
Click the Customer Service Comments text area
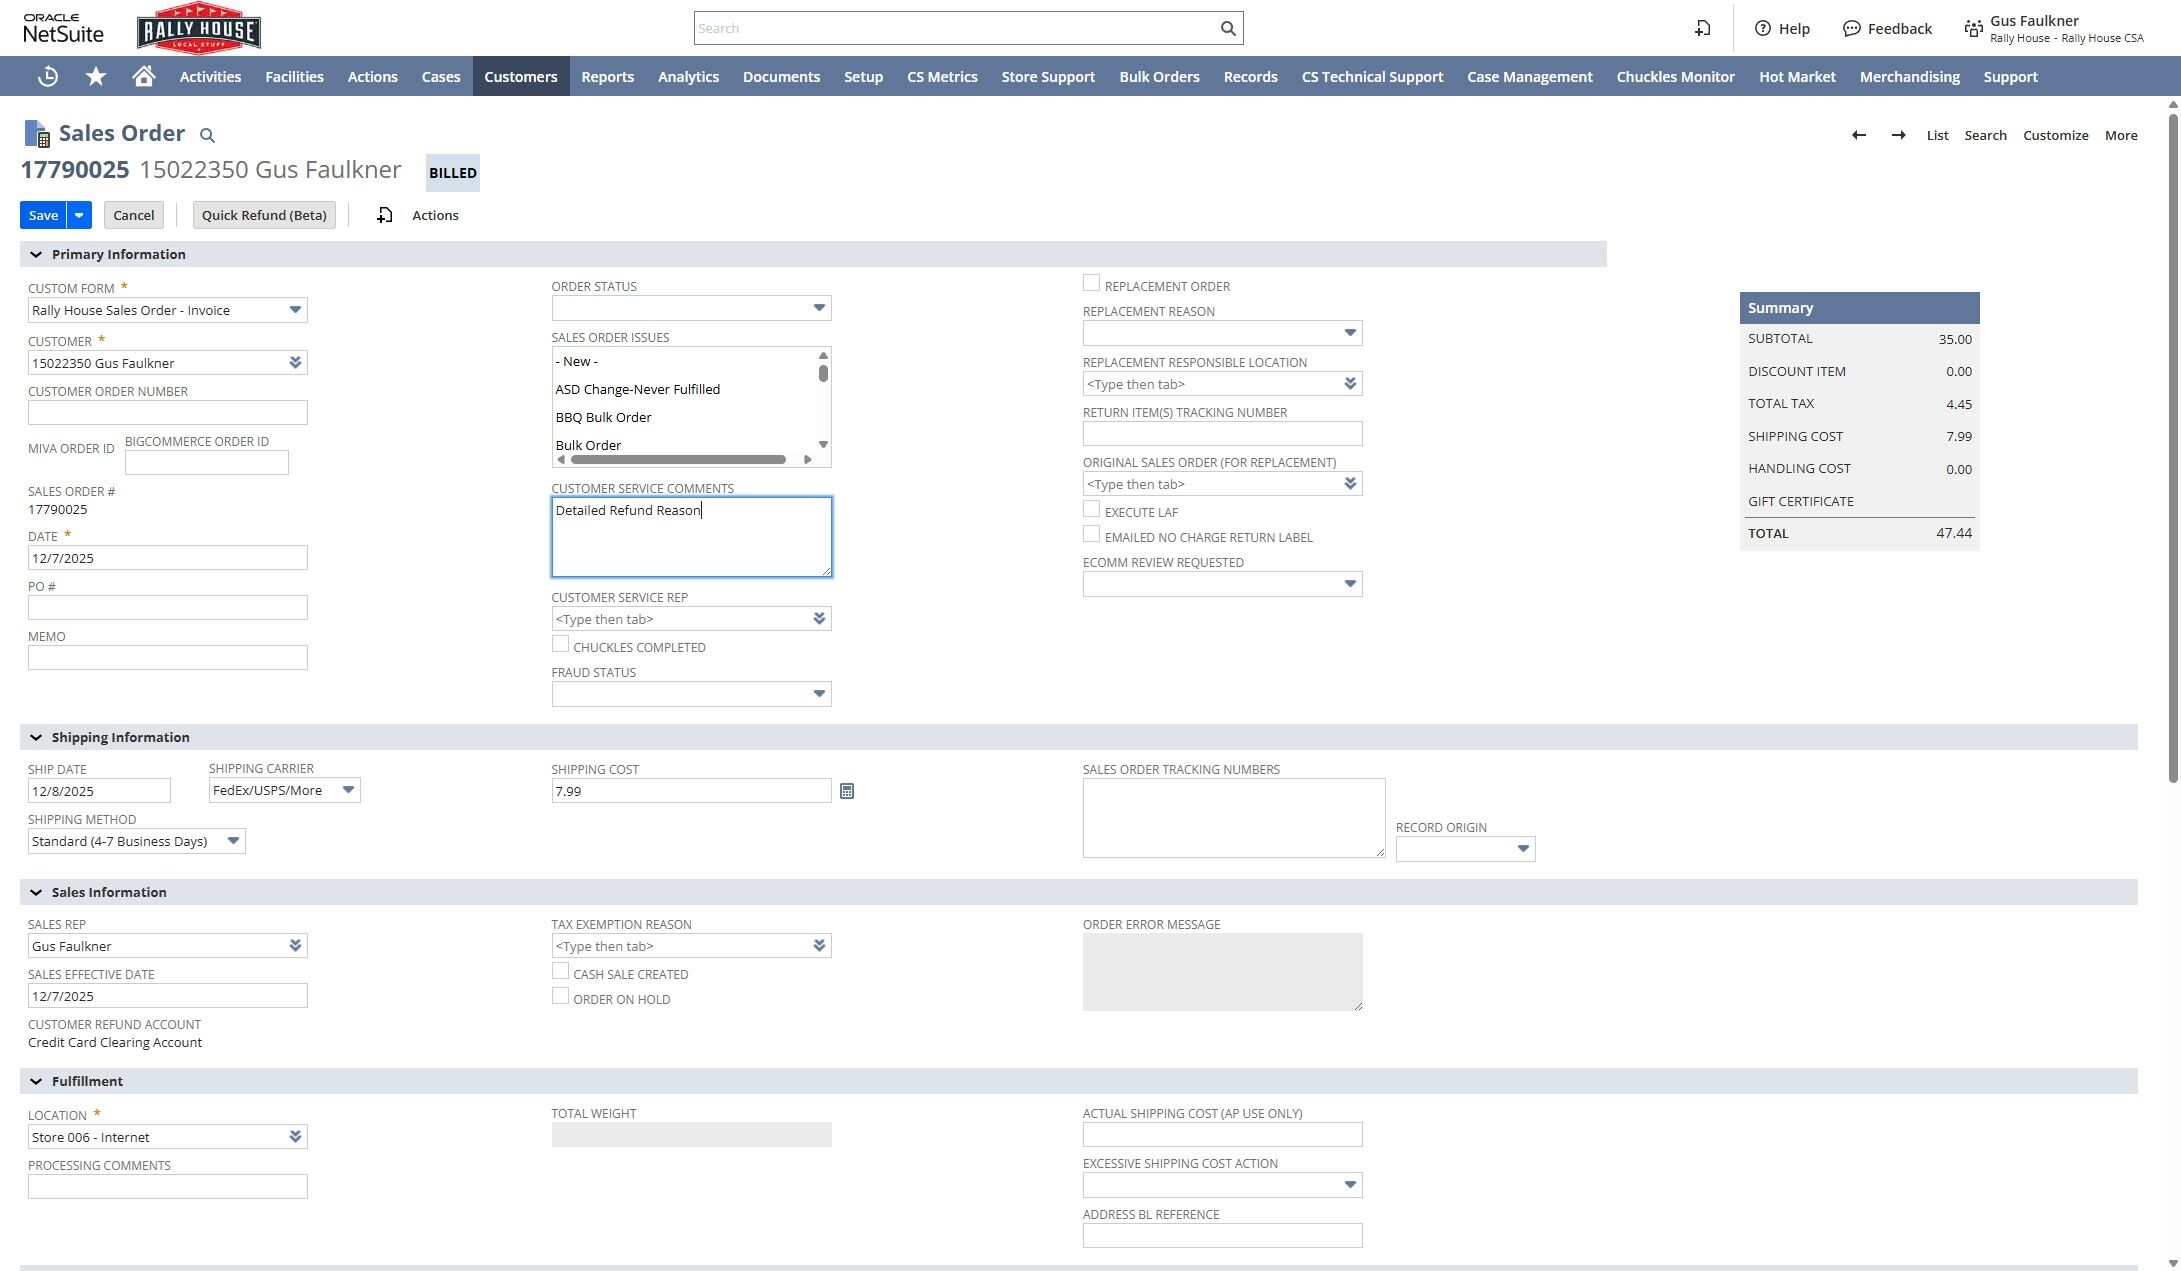(691, 537)
